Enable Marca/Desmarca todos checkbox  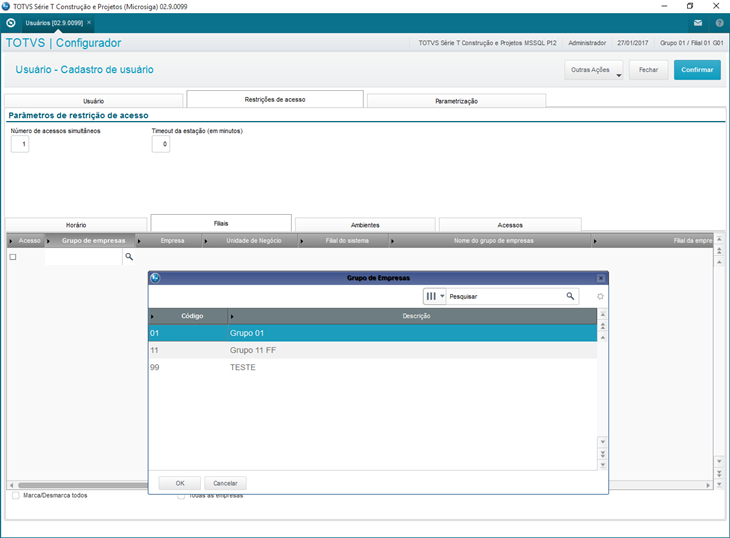coord(15,495)
